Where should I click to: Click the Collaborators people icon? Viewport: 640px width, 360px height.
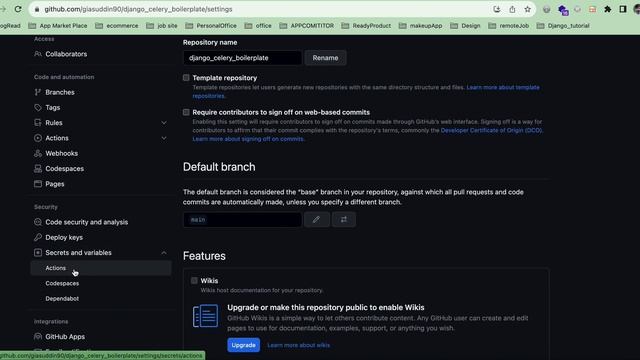coord(38,54)
